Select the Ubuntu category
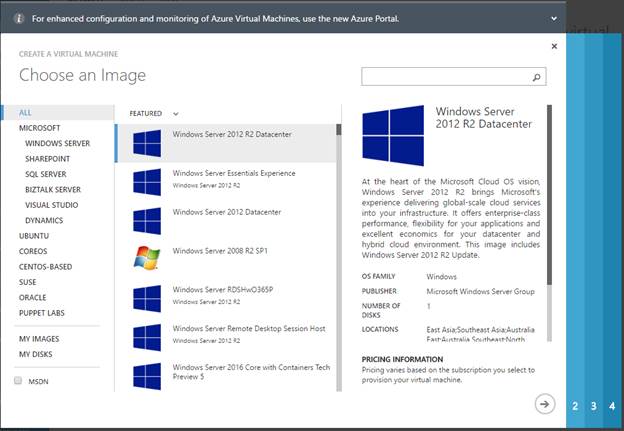 point(34,236)
